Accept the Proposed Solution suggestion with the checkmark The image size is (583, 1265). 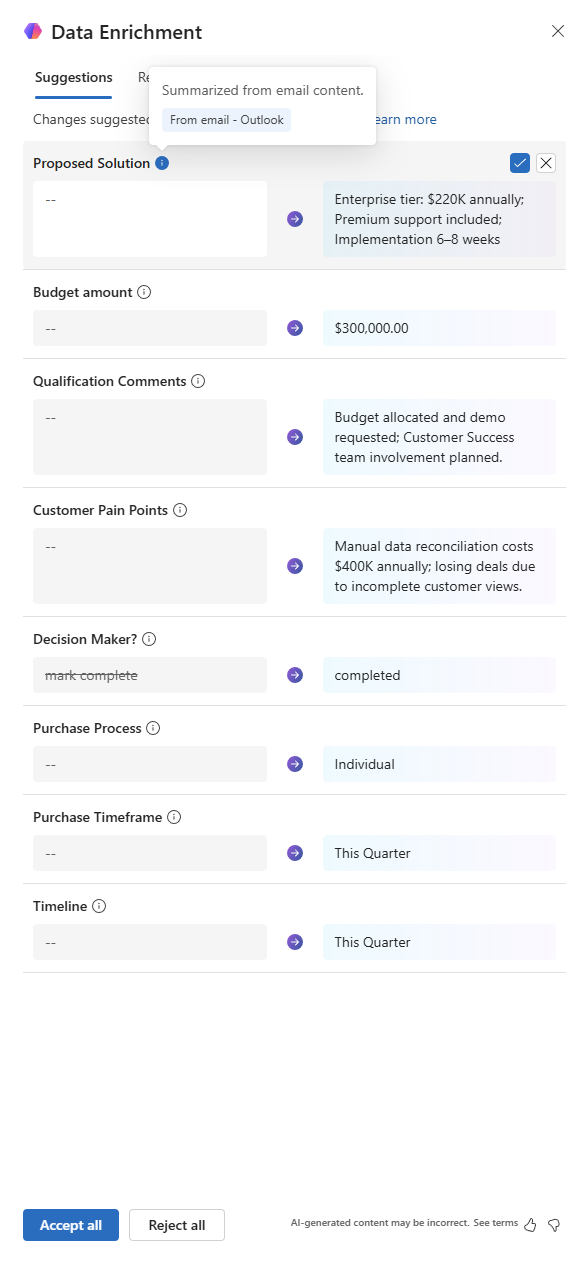(520, 163)
